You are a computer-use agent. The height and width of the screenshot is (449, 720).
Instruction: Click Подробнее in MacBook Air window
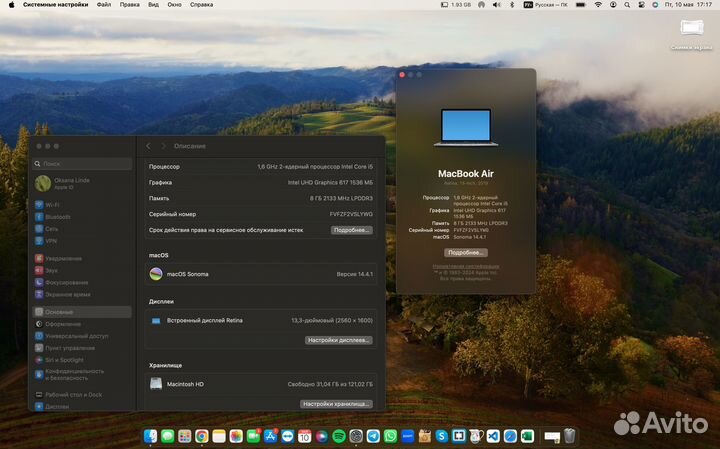[x=466, y=253]
